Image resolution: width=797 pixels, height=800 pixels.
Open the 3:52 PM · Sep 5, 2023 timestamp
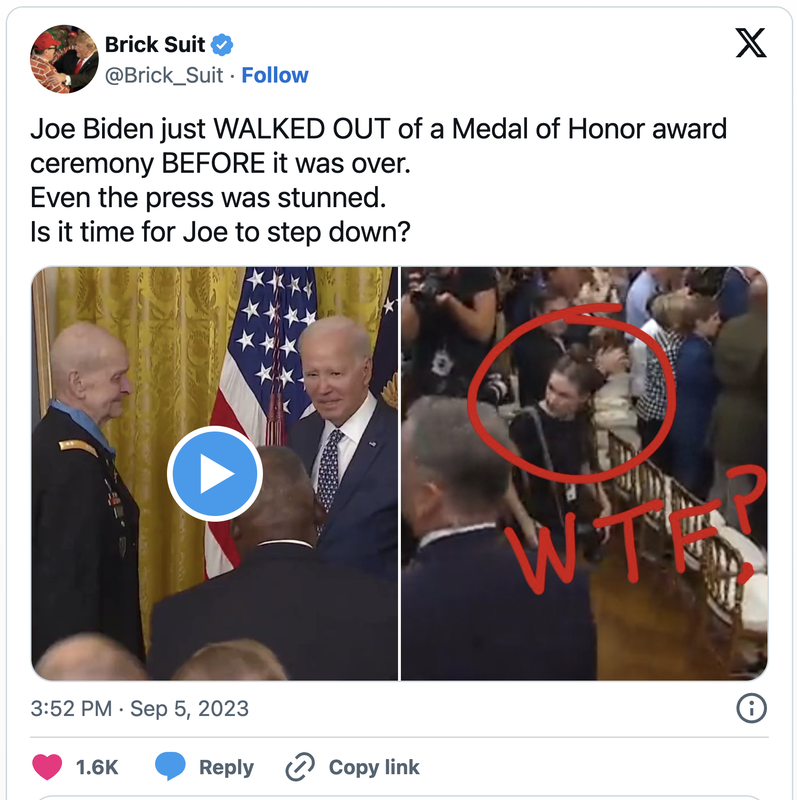[139, 708]
